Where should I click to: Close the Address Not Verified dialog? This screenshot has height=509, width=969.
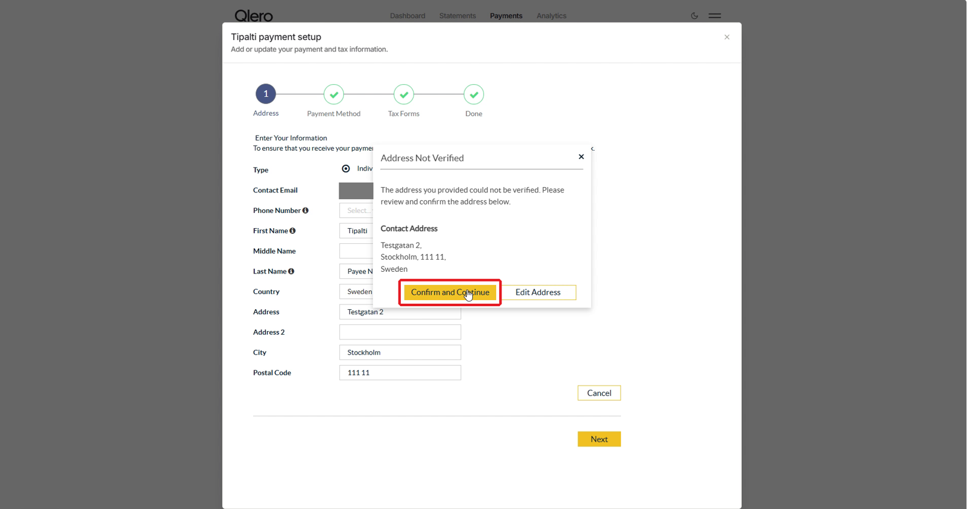581,157
